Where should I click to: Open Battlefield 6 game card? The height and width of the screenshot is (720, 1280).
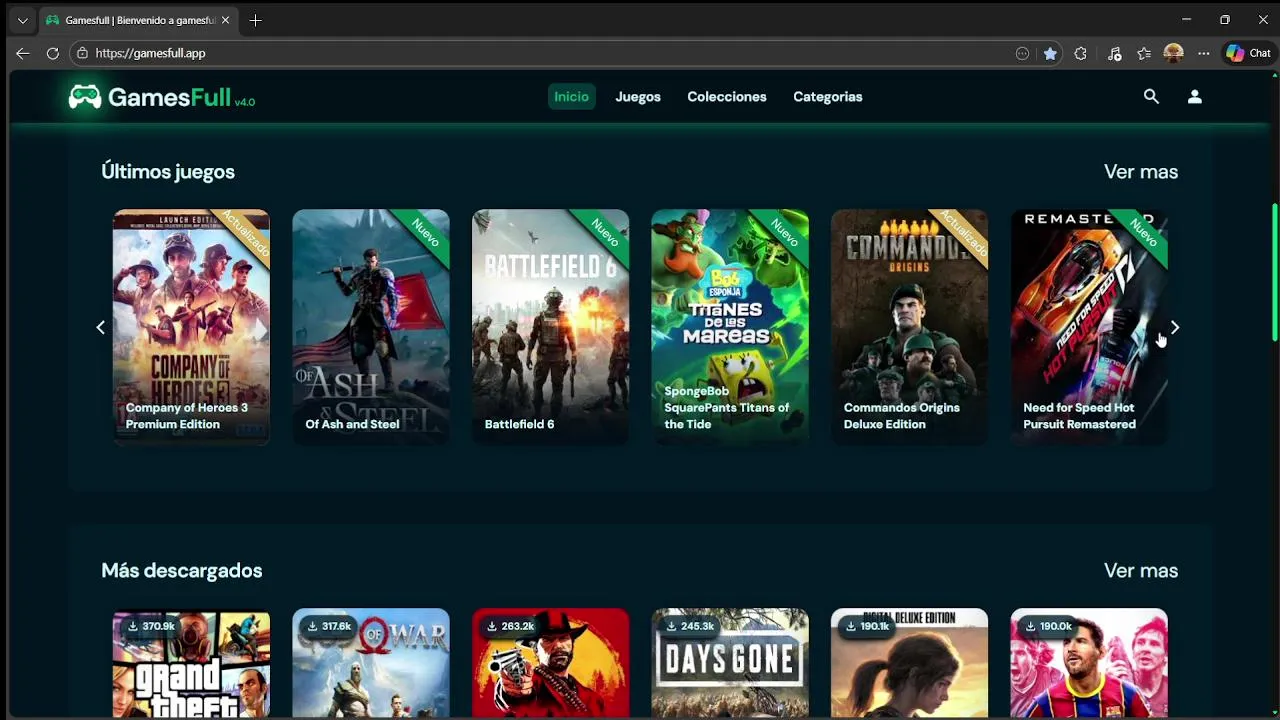[x=550, y=327]
